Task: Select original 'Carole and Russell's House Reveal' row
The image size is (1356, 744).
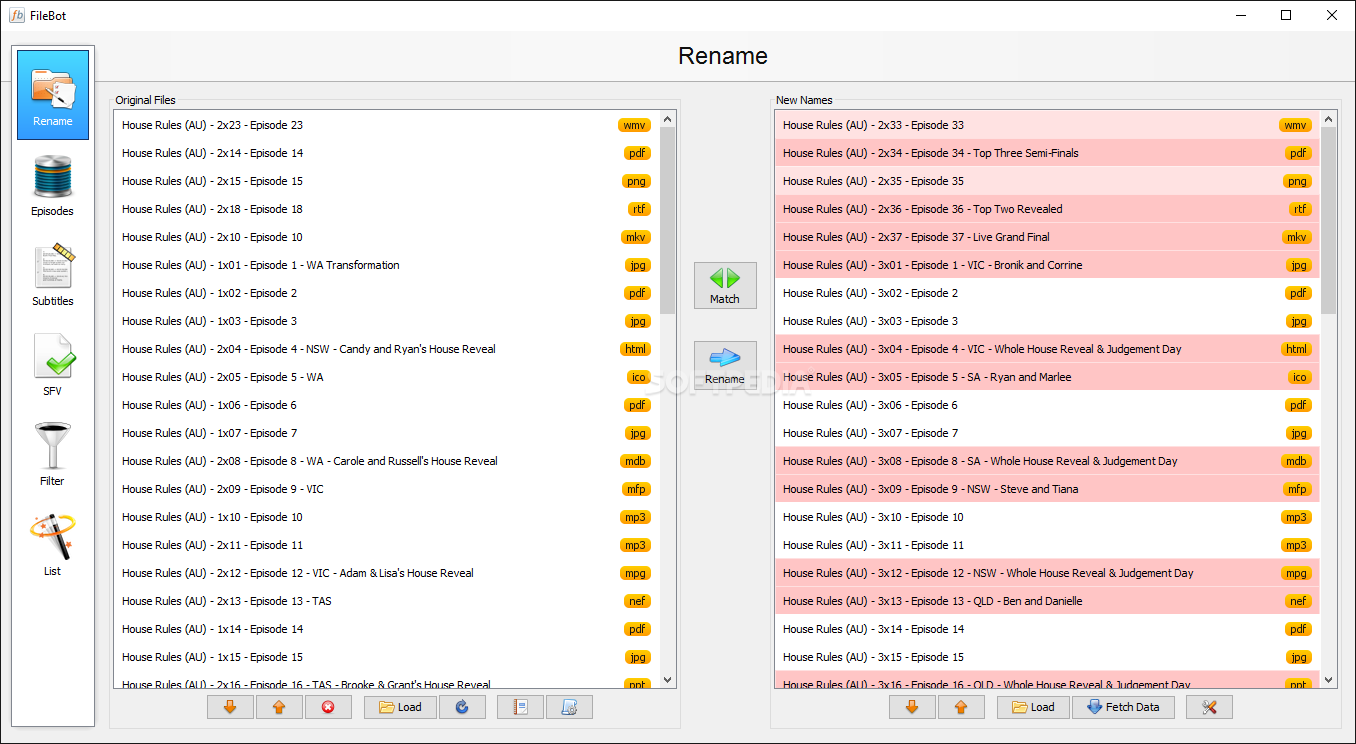Action: 386,461
